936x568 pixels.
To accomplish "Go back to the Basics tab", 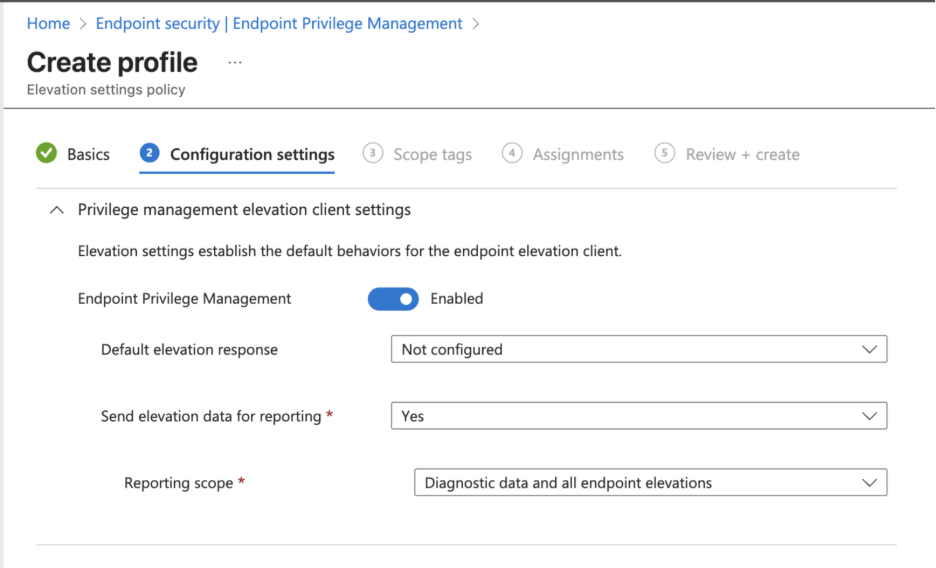I will click(88, 154).
